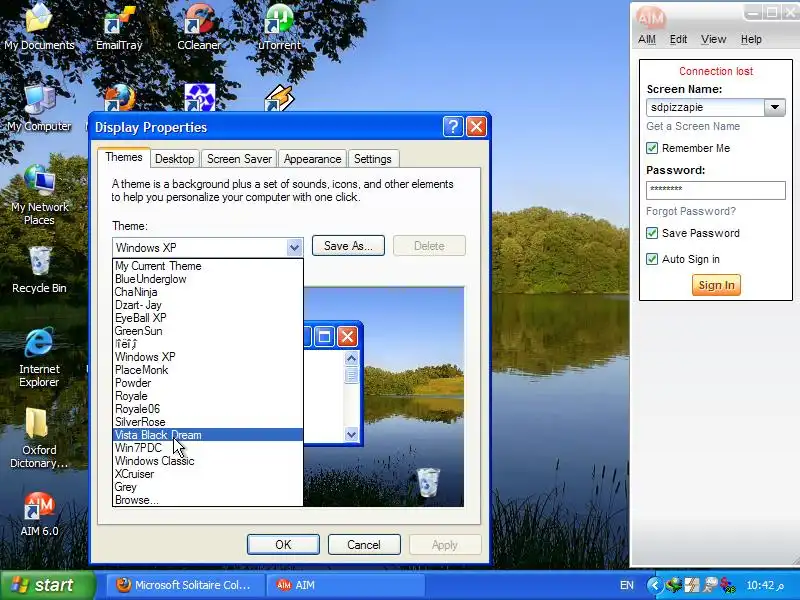Pick BlueUnderglow in the theme list
Image resolution: width=800 pixels, height=600 pixels.
[x=208, y=279]
